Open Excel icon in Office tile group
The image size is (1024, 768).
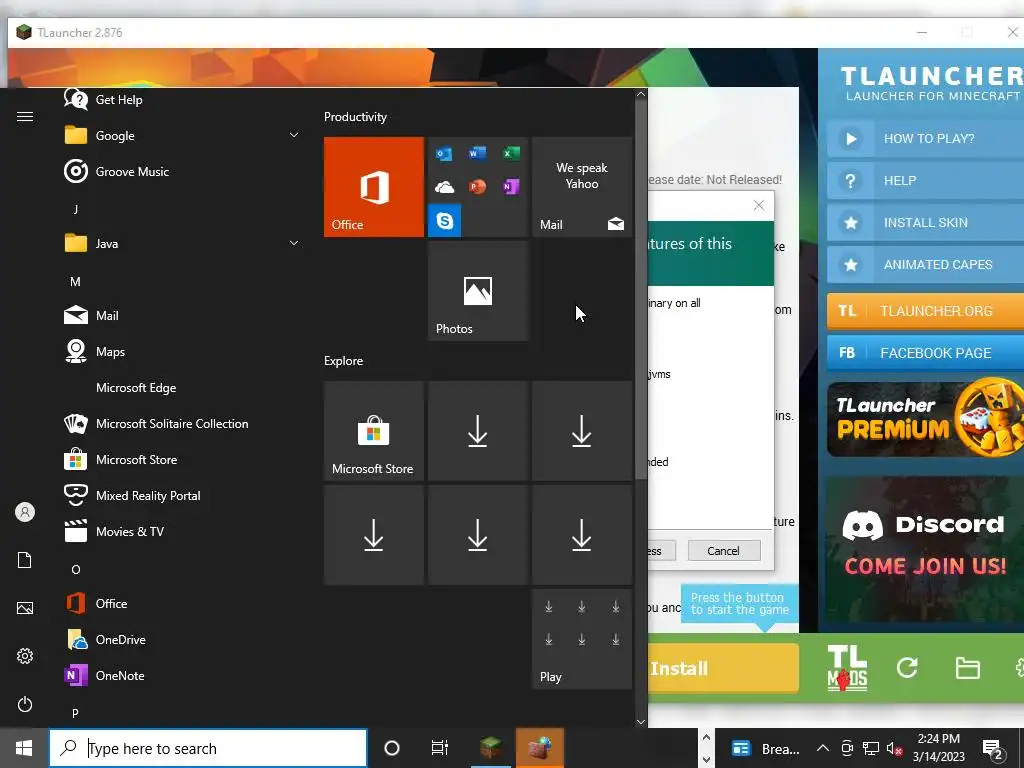(511, 153)
